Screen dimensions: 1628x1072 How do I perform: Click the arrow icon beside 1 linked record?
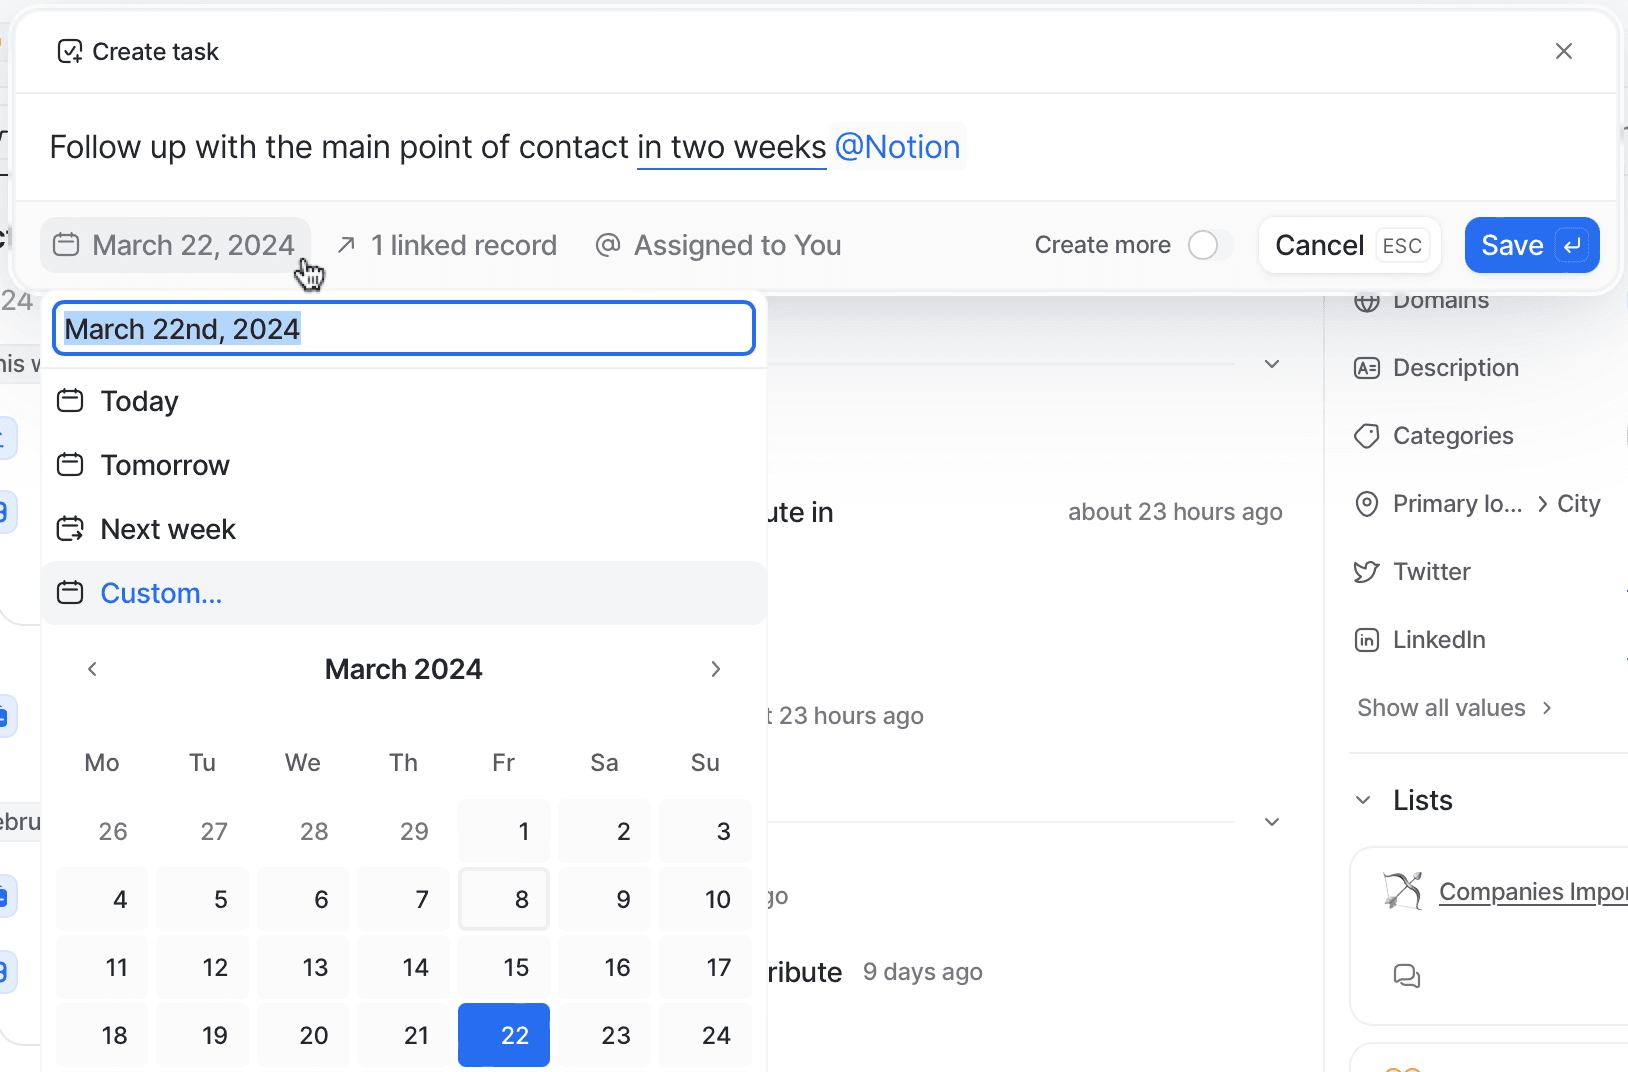click(347, 244)
